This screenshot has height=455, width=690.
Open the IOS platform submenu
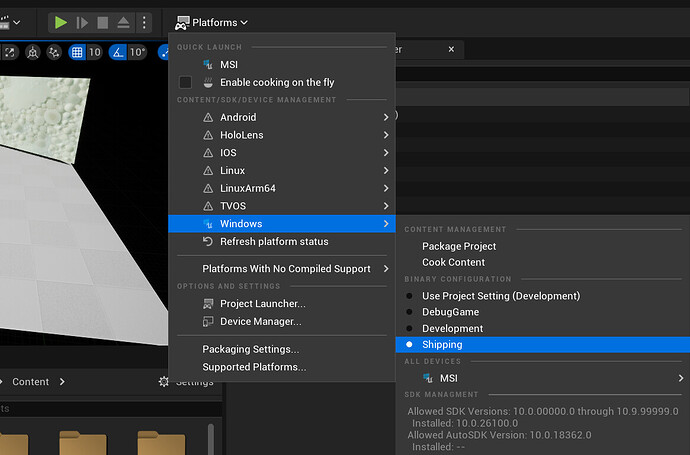(x=282, y=153)
